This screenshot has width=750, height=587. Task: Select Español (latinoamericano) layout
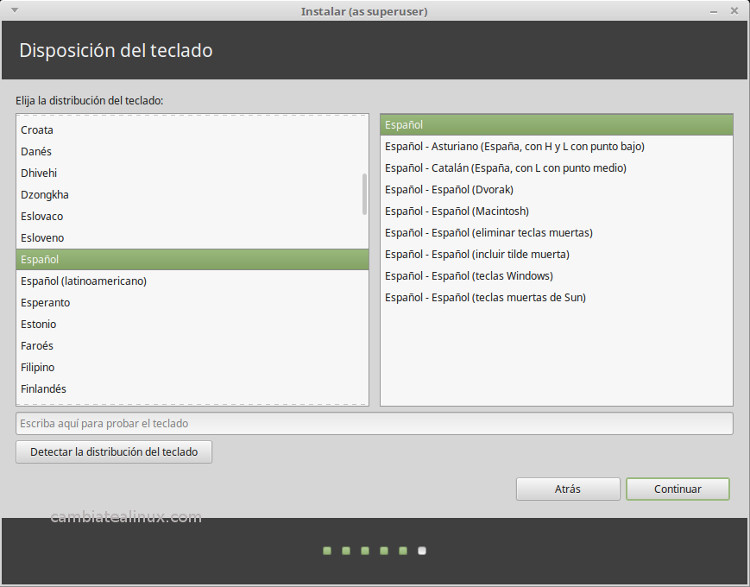pyautogui.click(x=192, y=281)
